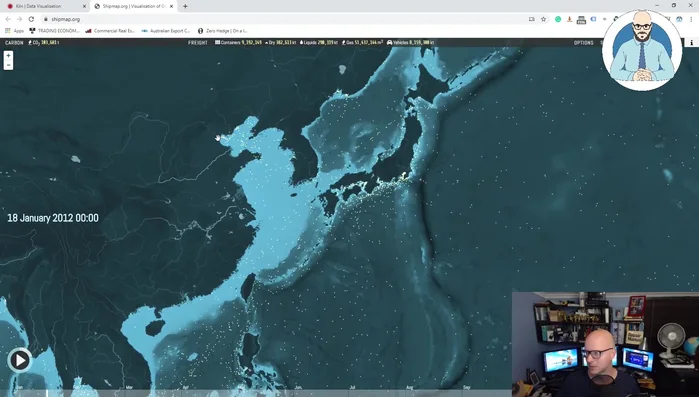Select the Containers freight counter
Viewport: 699px width, 397px height.
click(x=238, y=43)
